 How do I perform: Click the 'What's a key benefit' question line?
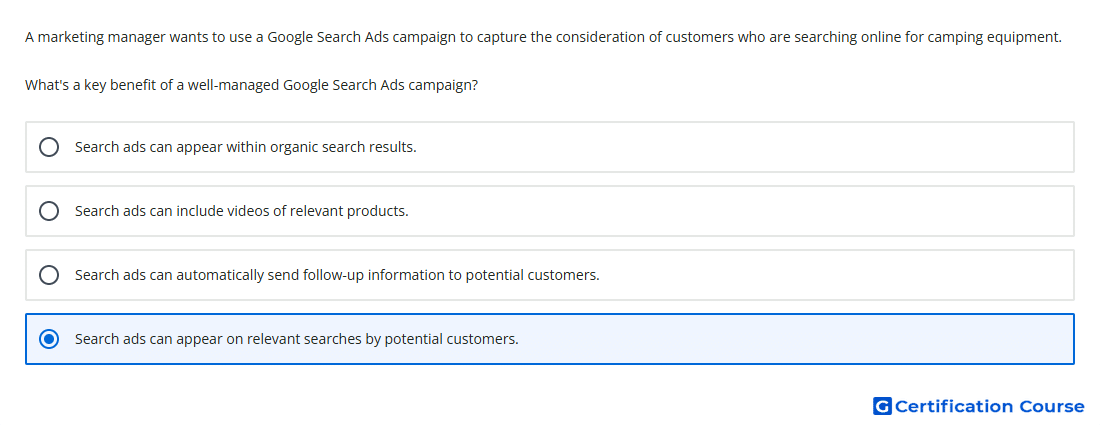point(252,86)
